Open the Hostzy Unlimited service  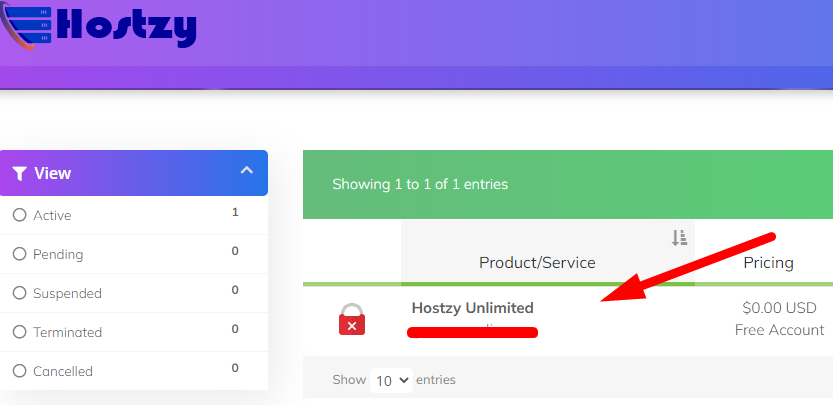pos(472,308)
